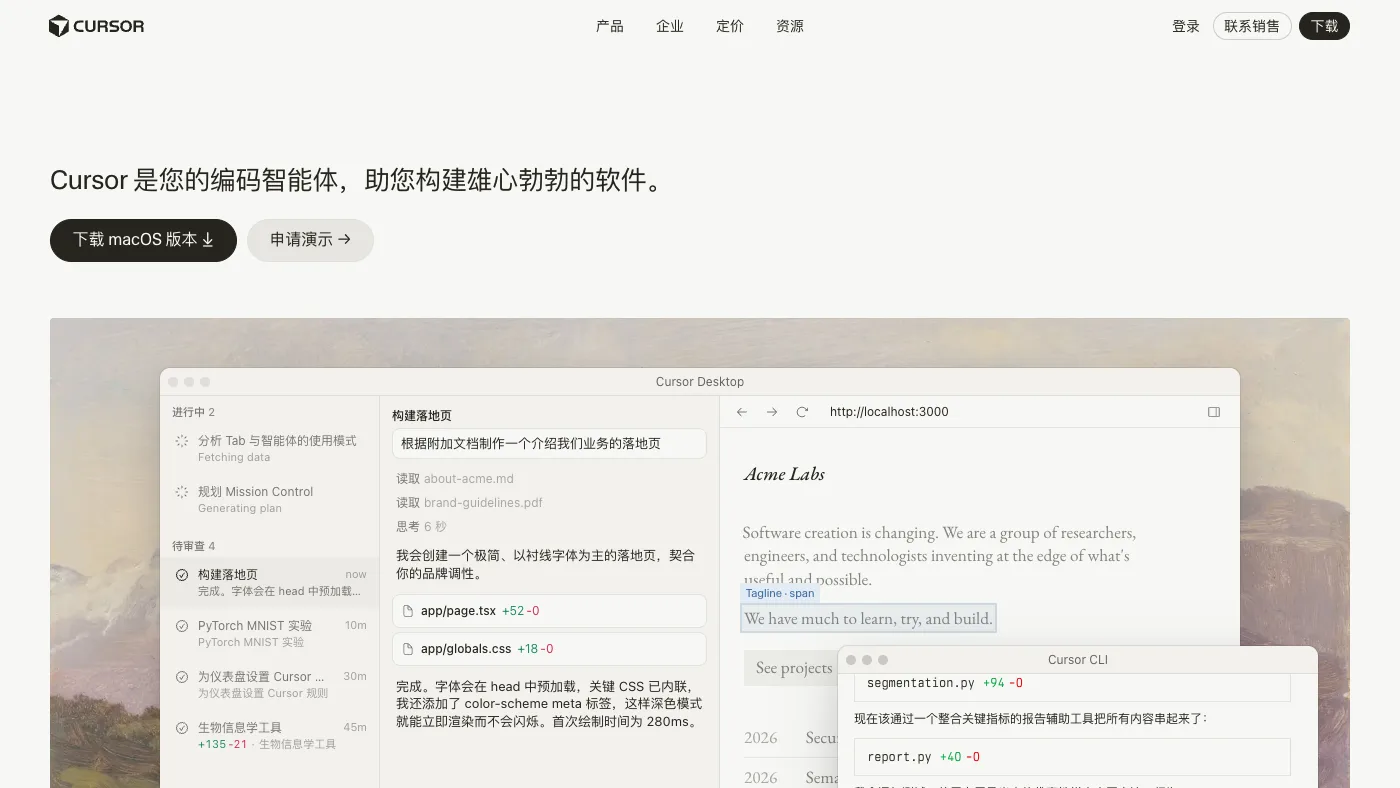This screenshot has height=788, width=1400.
Task: Select the 构建落地页 task row
Action: point(269,582)
